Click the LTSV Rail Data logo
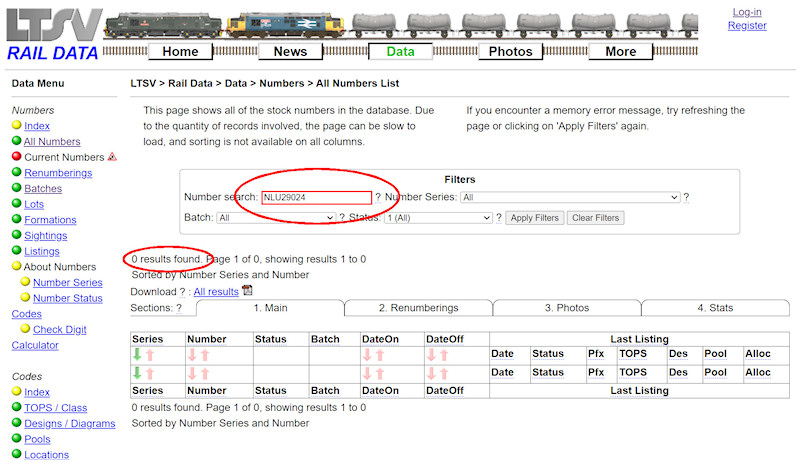The height and width of the screenshot is (460, 800). pyautogui.click(x=53, y=33)
